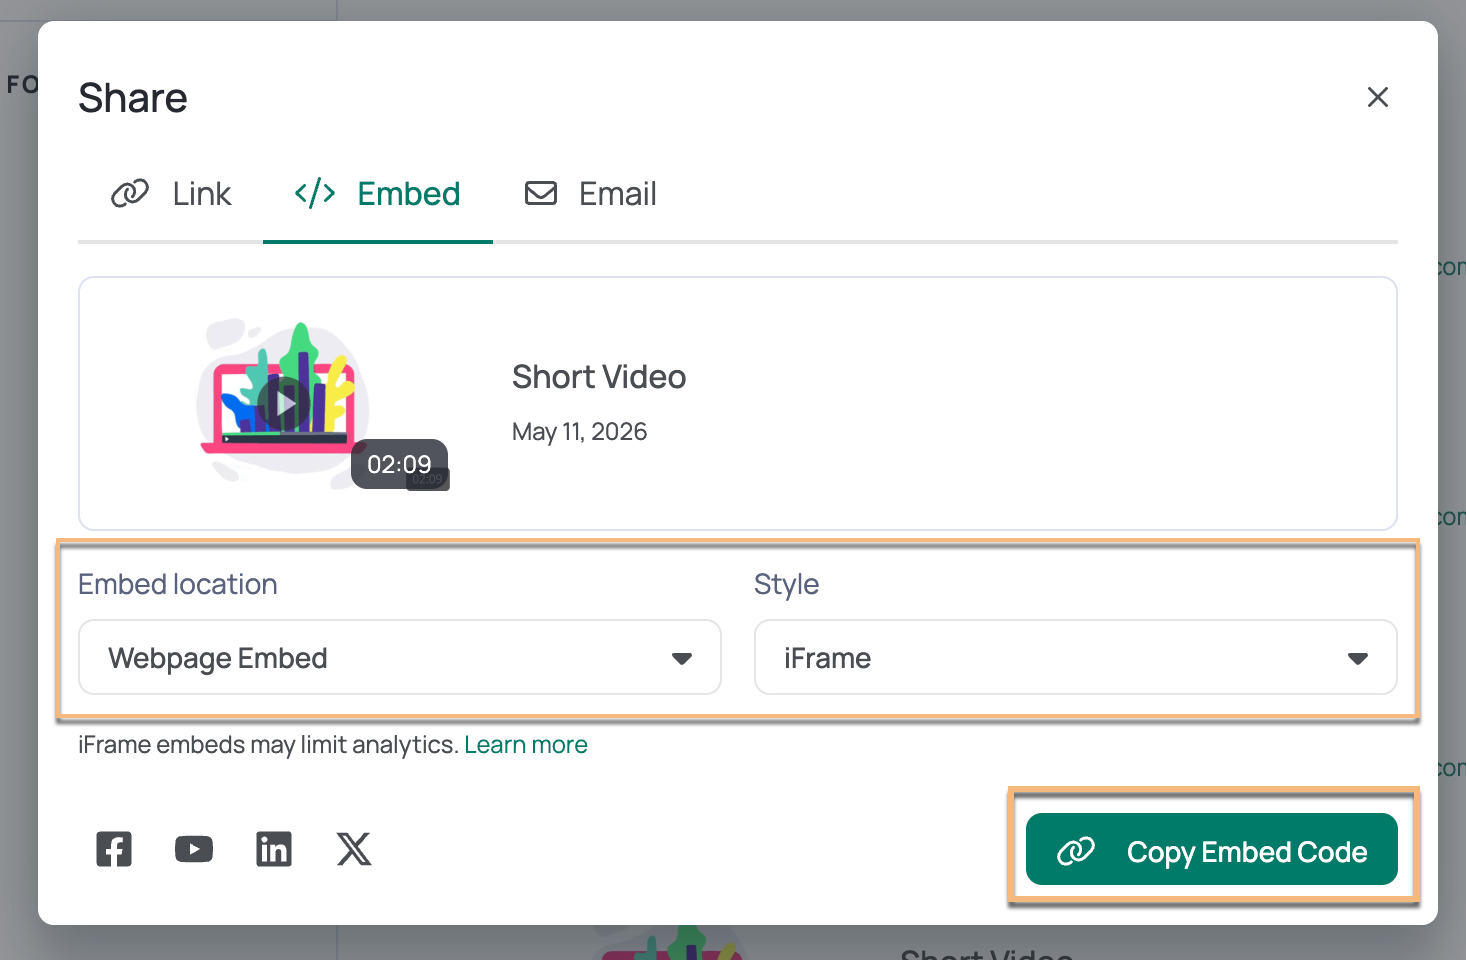1466x960 pixels.
Task: Follow the Learn more link
Action: (x=526, y=745)
